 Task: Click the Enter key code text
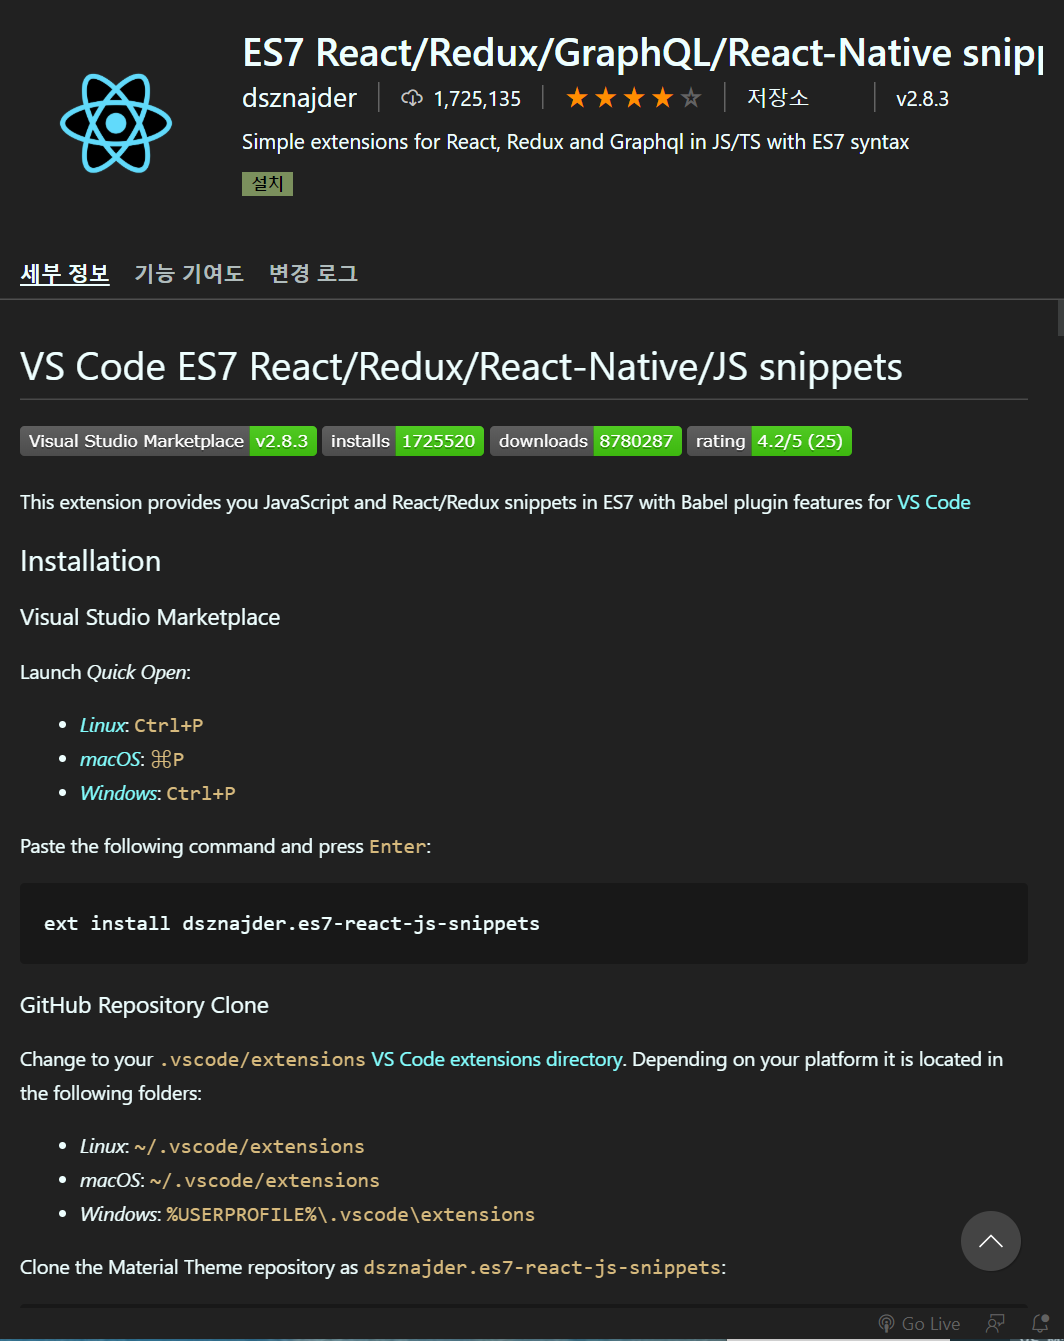point(397,846)
